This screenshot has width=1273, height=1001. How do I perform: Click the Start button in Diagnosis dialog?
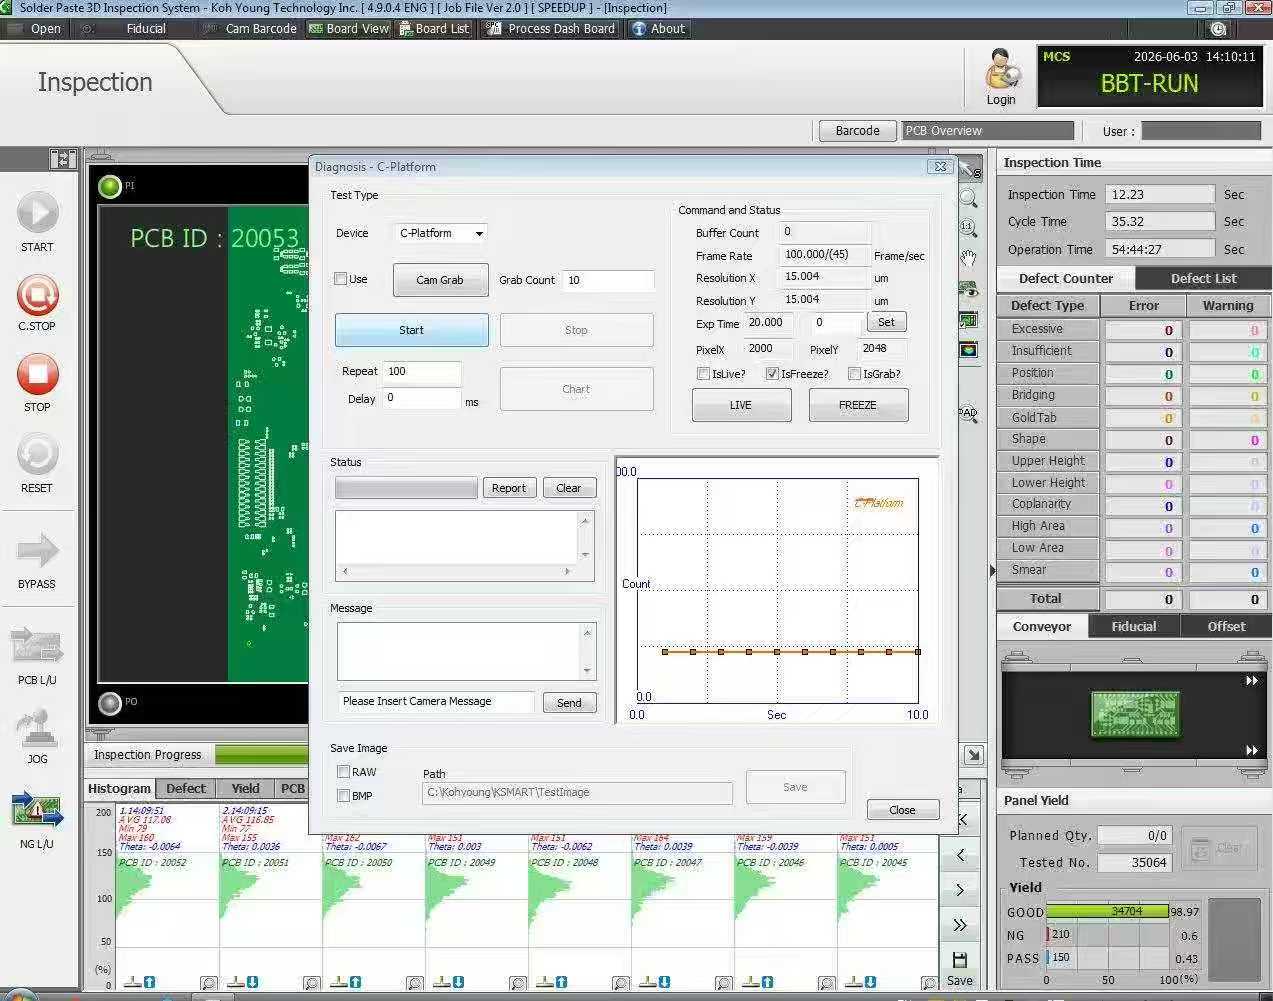click(411, 330)
